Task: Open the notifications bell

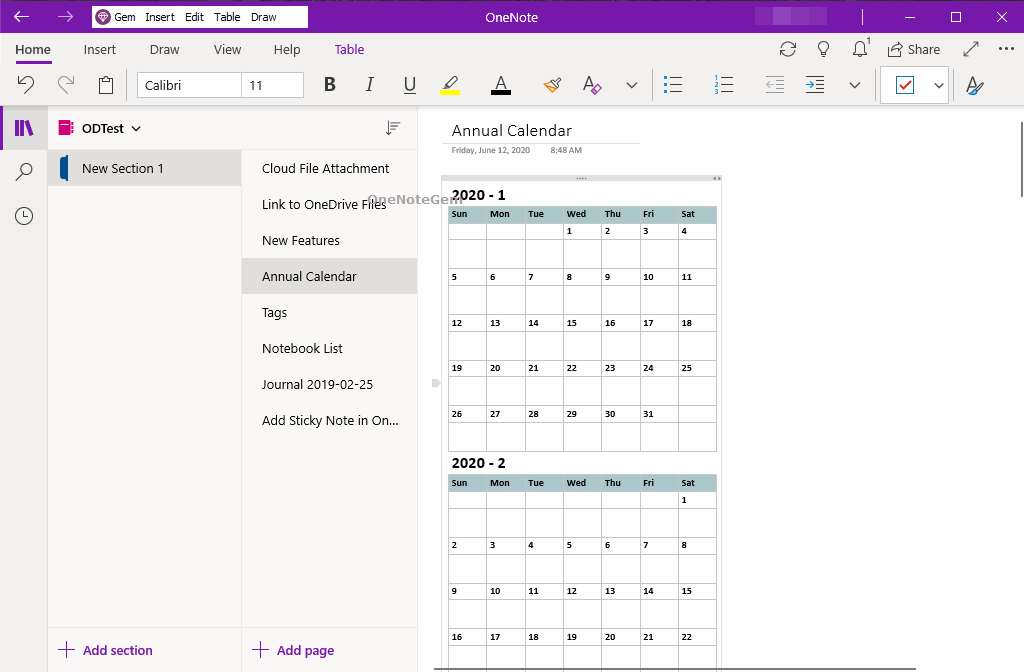Action: click(860, 49)
